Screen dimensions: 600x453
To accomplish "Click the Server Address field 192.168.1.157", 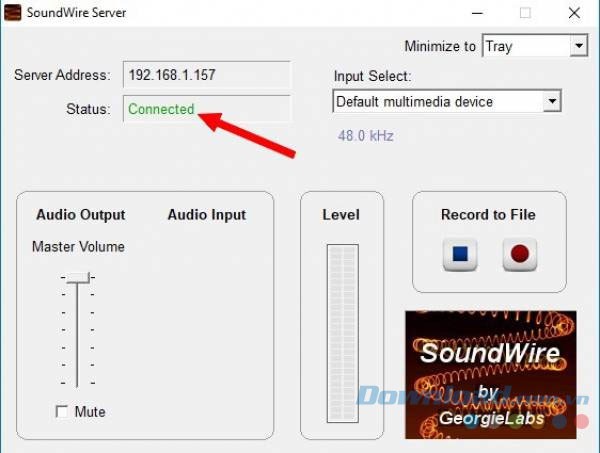I will click(207, 75).
